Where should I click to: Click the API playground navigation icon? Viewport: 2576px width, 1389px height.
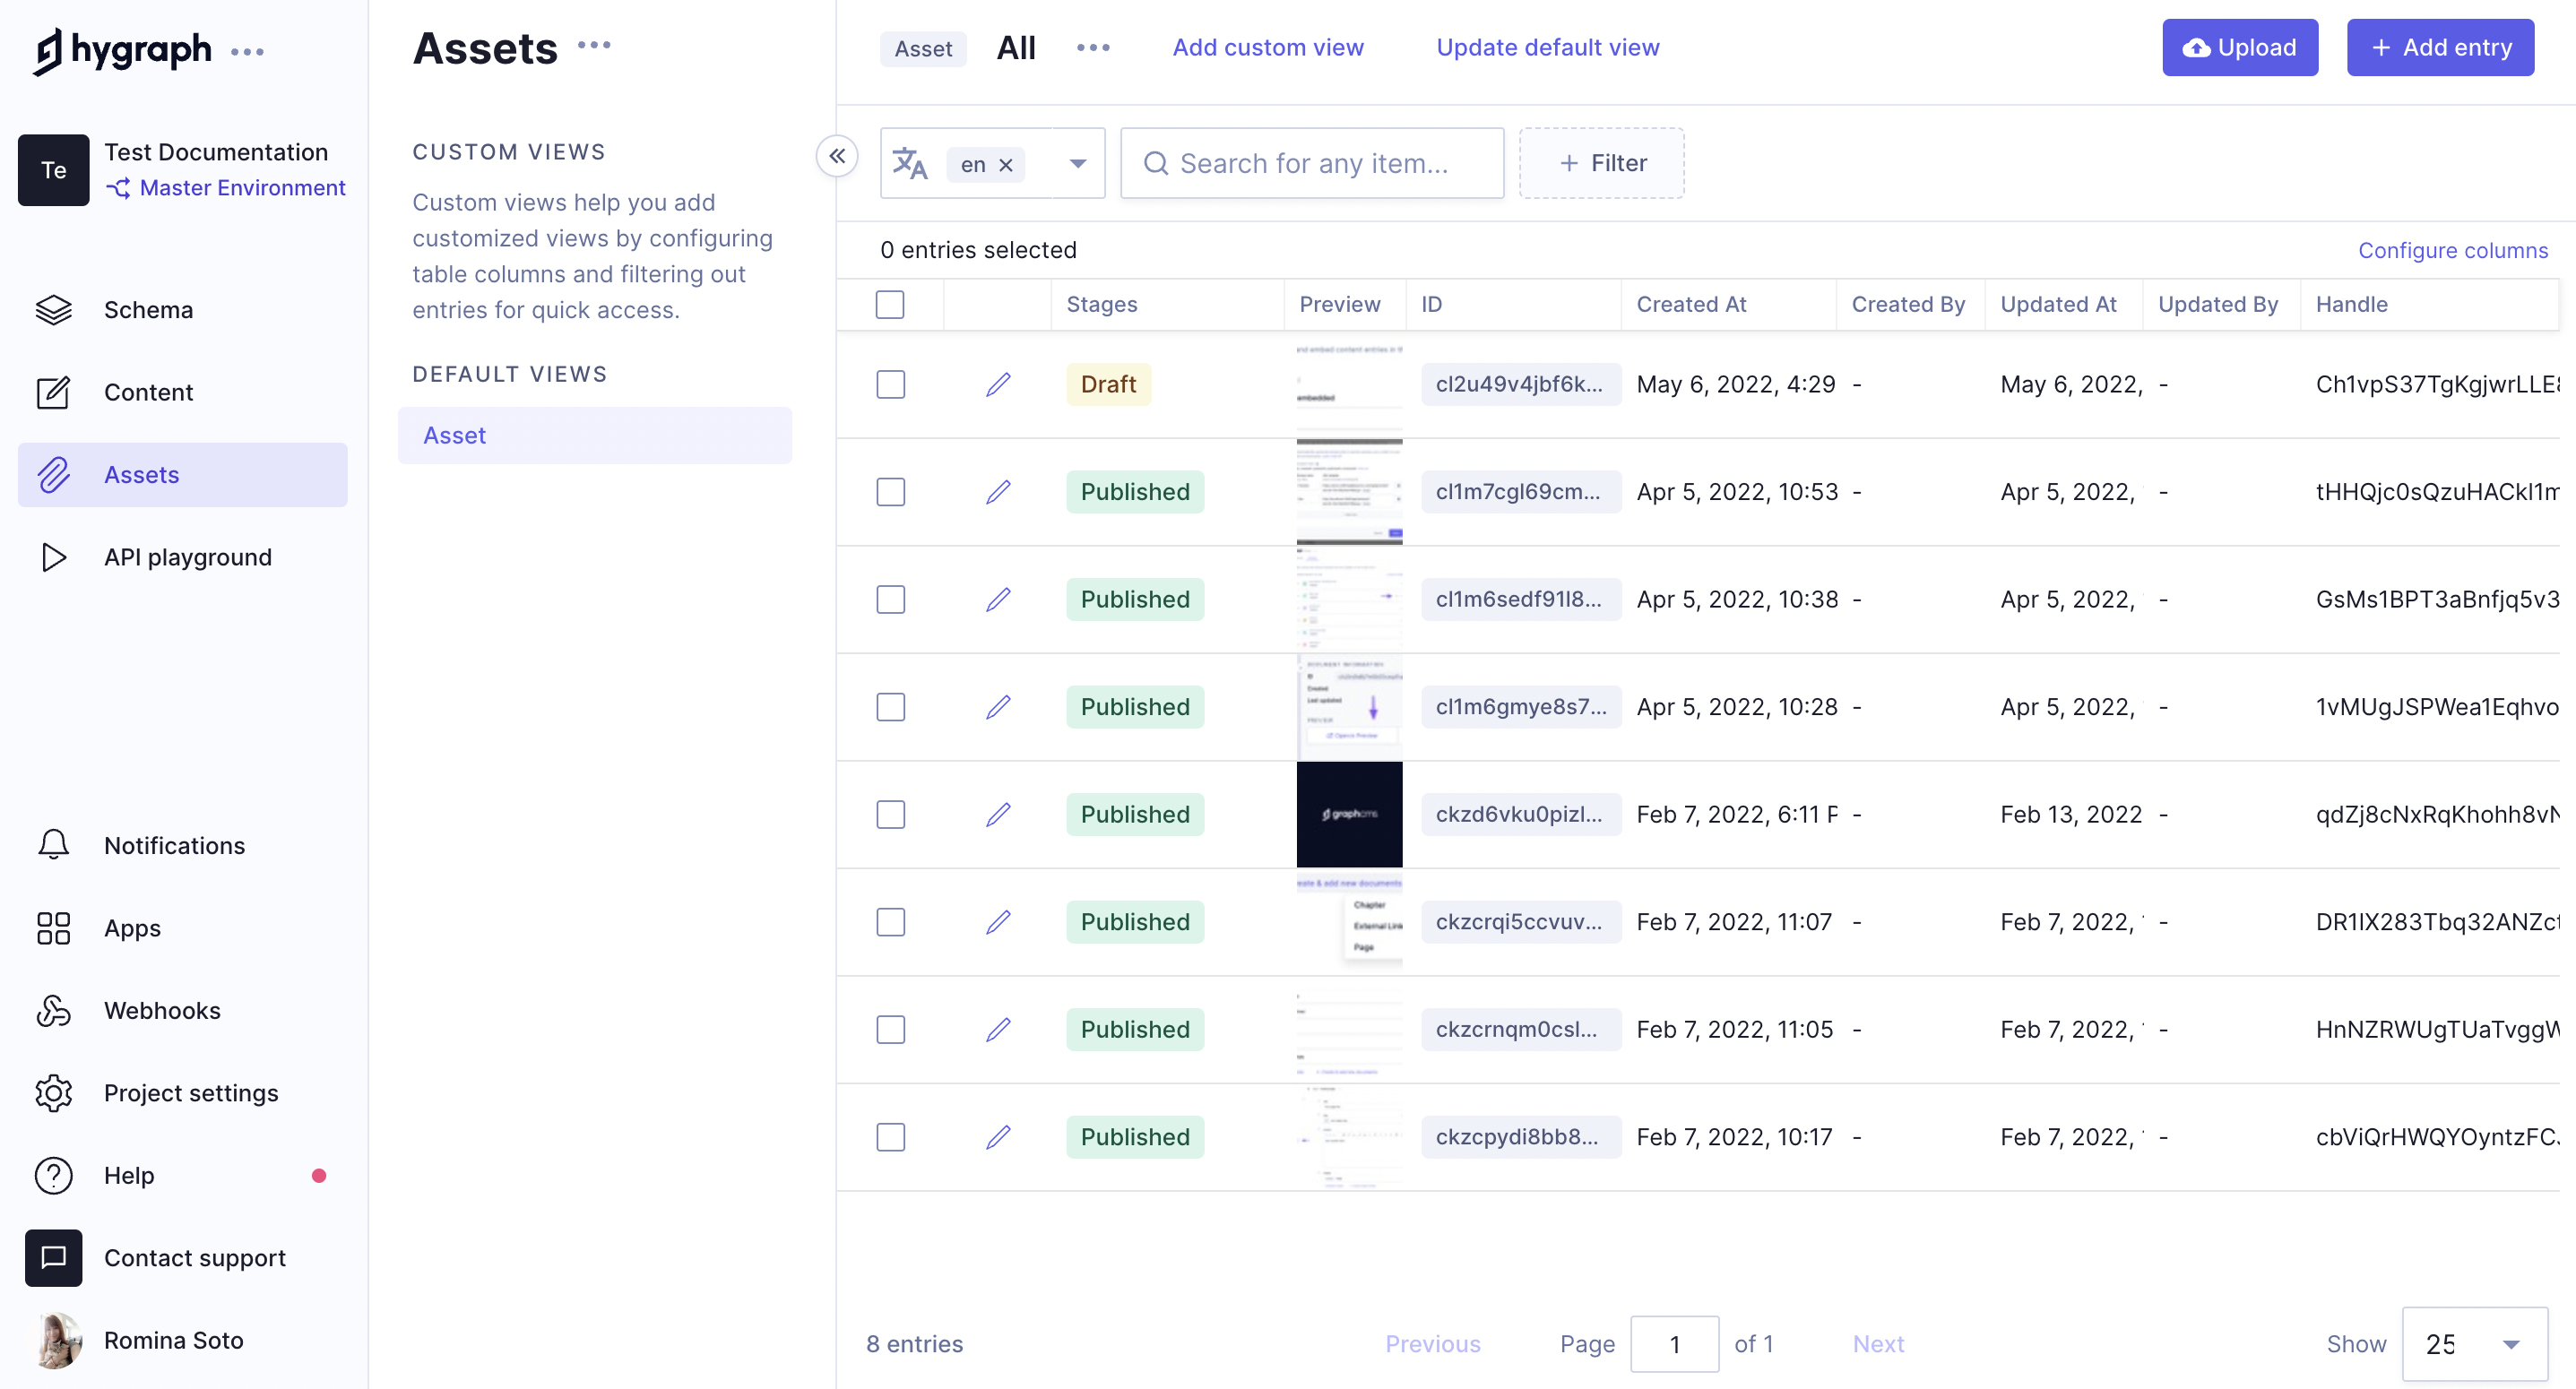click(53, 556)
